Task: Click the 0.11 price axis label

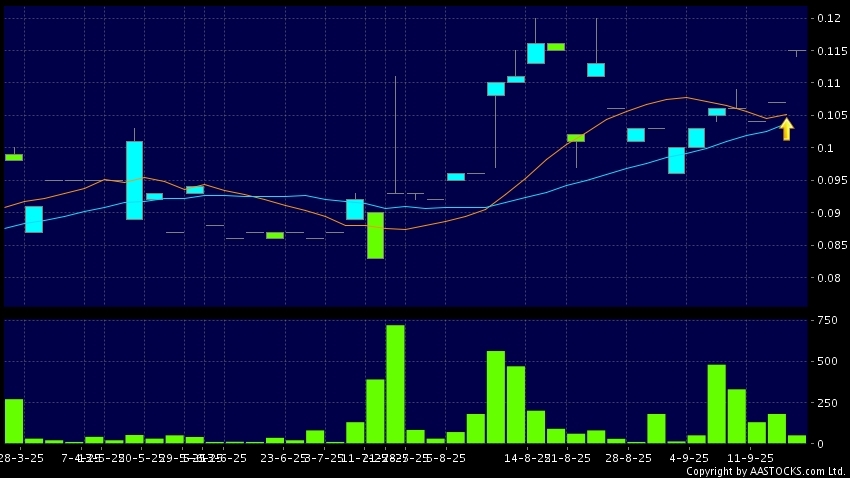Action: point(829,83)
